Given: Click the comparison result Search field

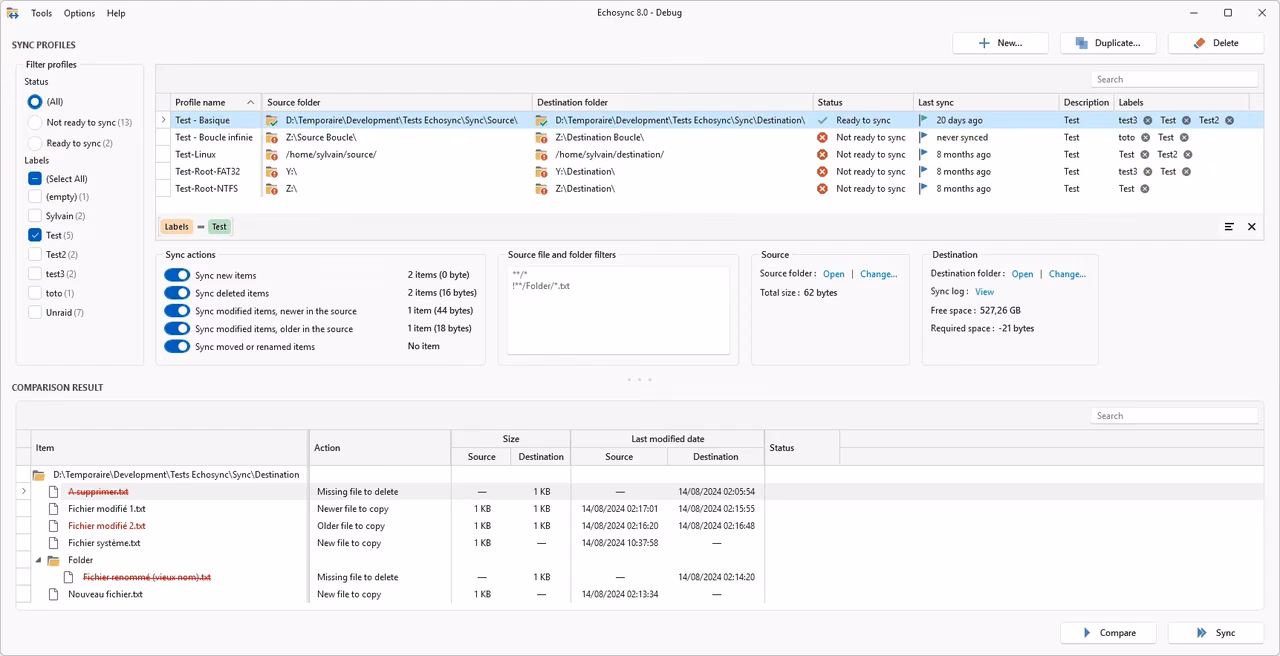Looking at the screenshot, I should click(1174, 416).
